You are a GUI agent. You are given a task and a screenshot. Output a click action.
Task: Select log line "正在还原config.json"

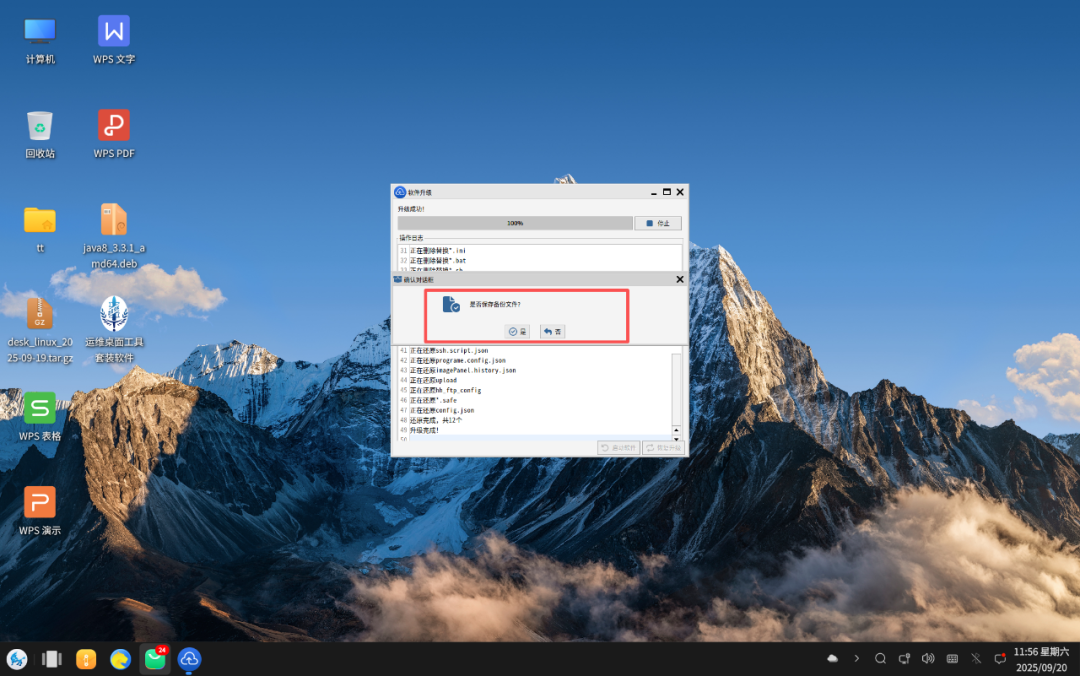point(442,410)
